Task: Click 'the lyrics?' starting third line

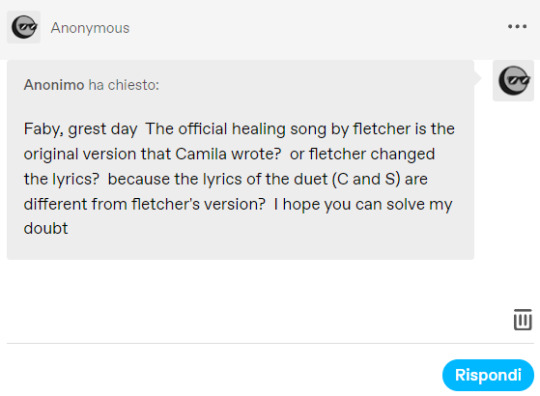Action: coord(61,180)
